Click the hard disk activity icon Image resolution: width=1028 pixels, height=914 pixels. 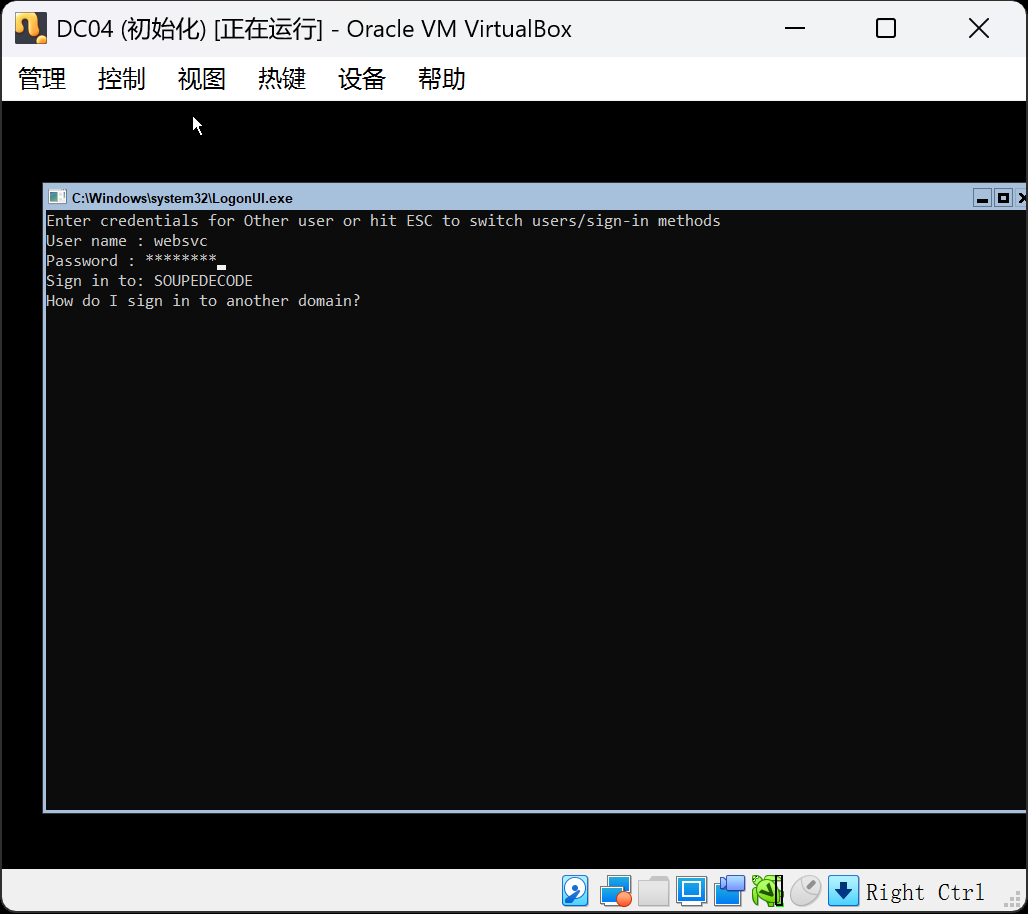[575, 890]
